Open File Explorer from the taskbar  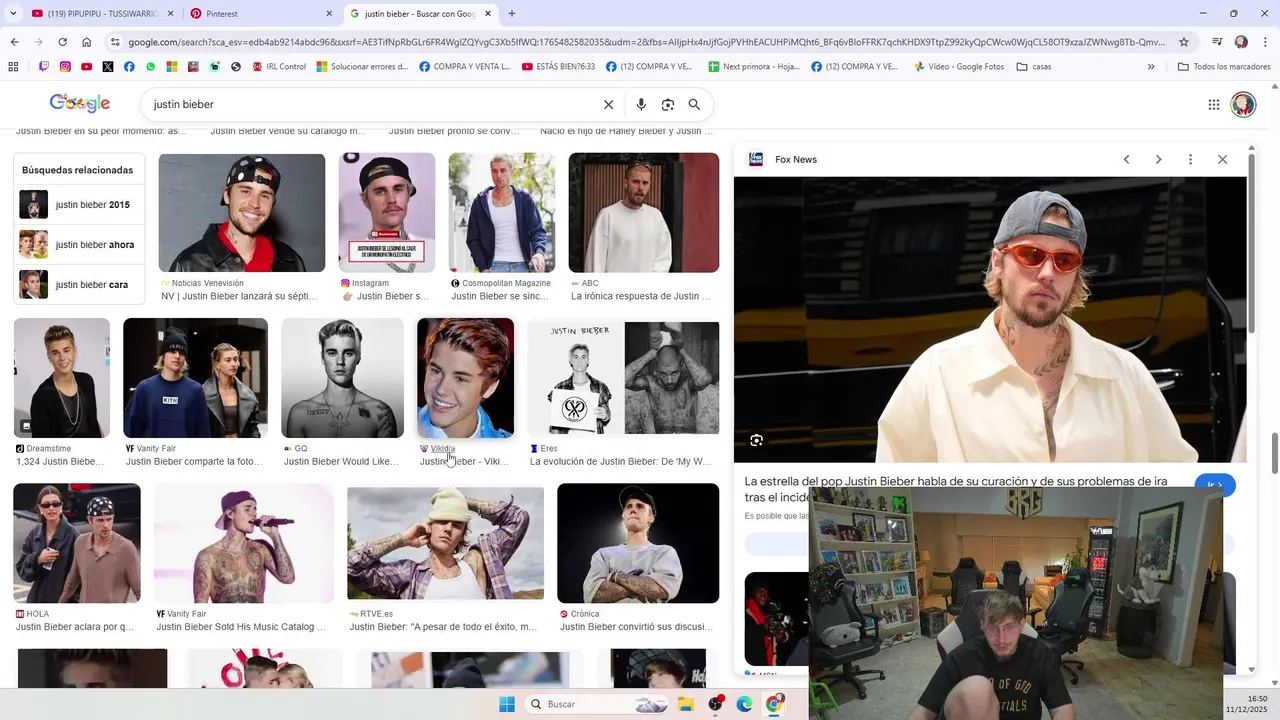pos(686,704)
